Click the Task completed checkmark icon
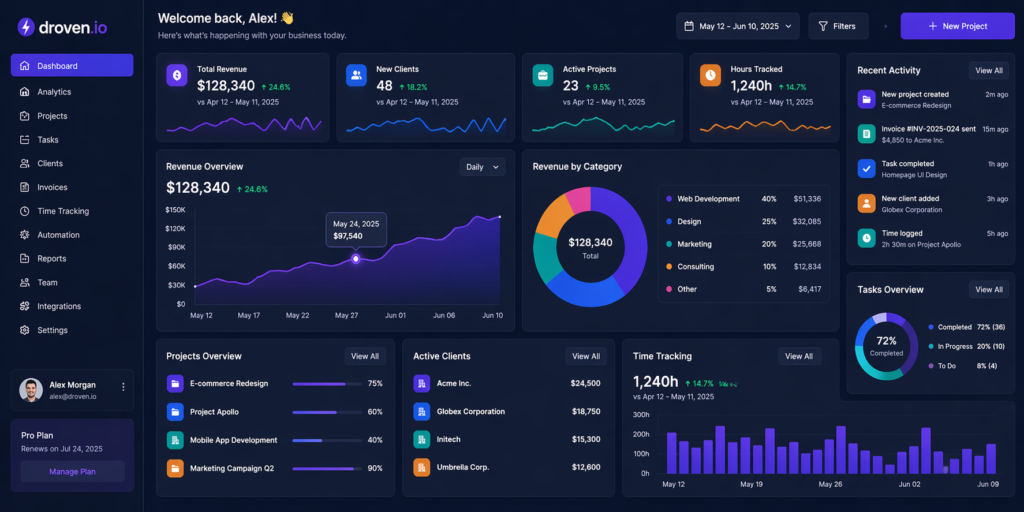This screenshot has width=1024, height=512. click(866, 168)
